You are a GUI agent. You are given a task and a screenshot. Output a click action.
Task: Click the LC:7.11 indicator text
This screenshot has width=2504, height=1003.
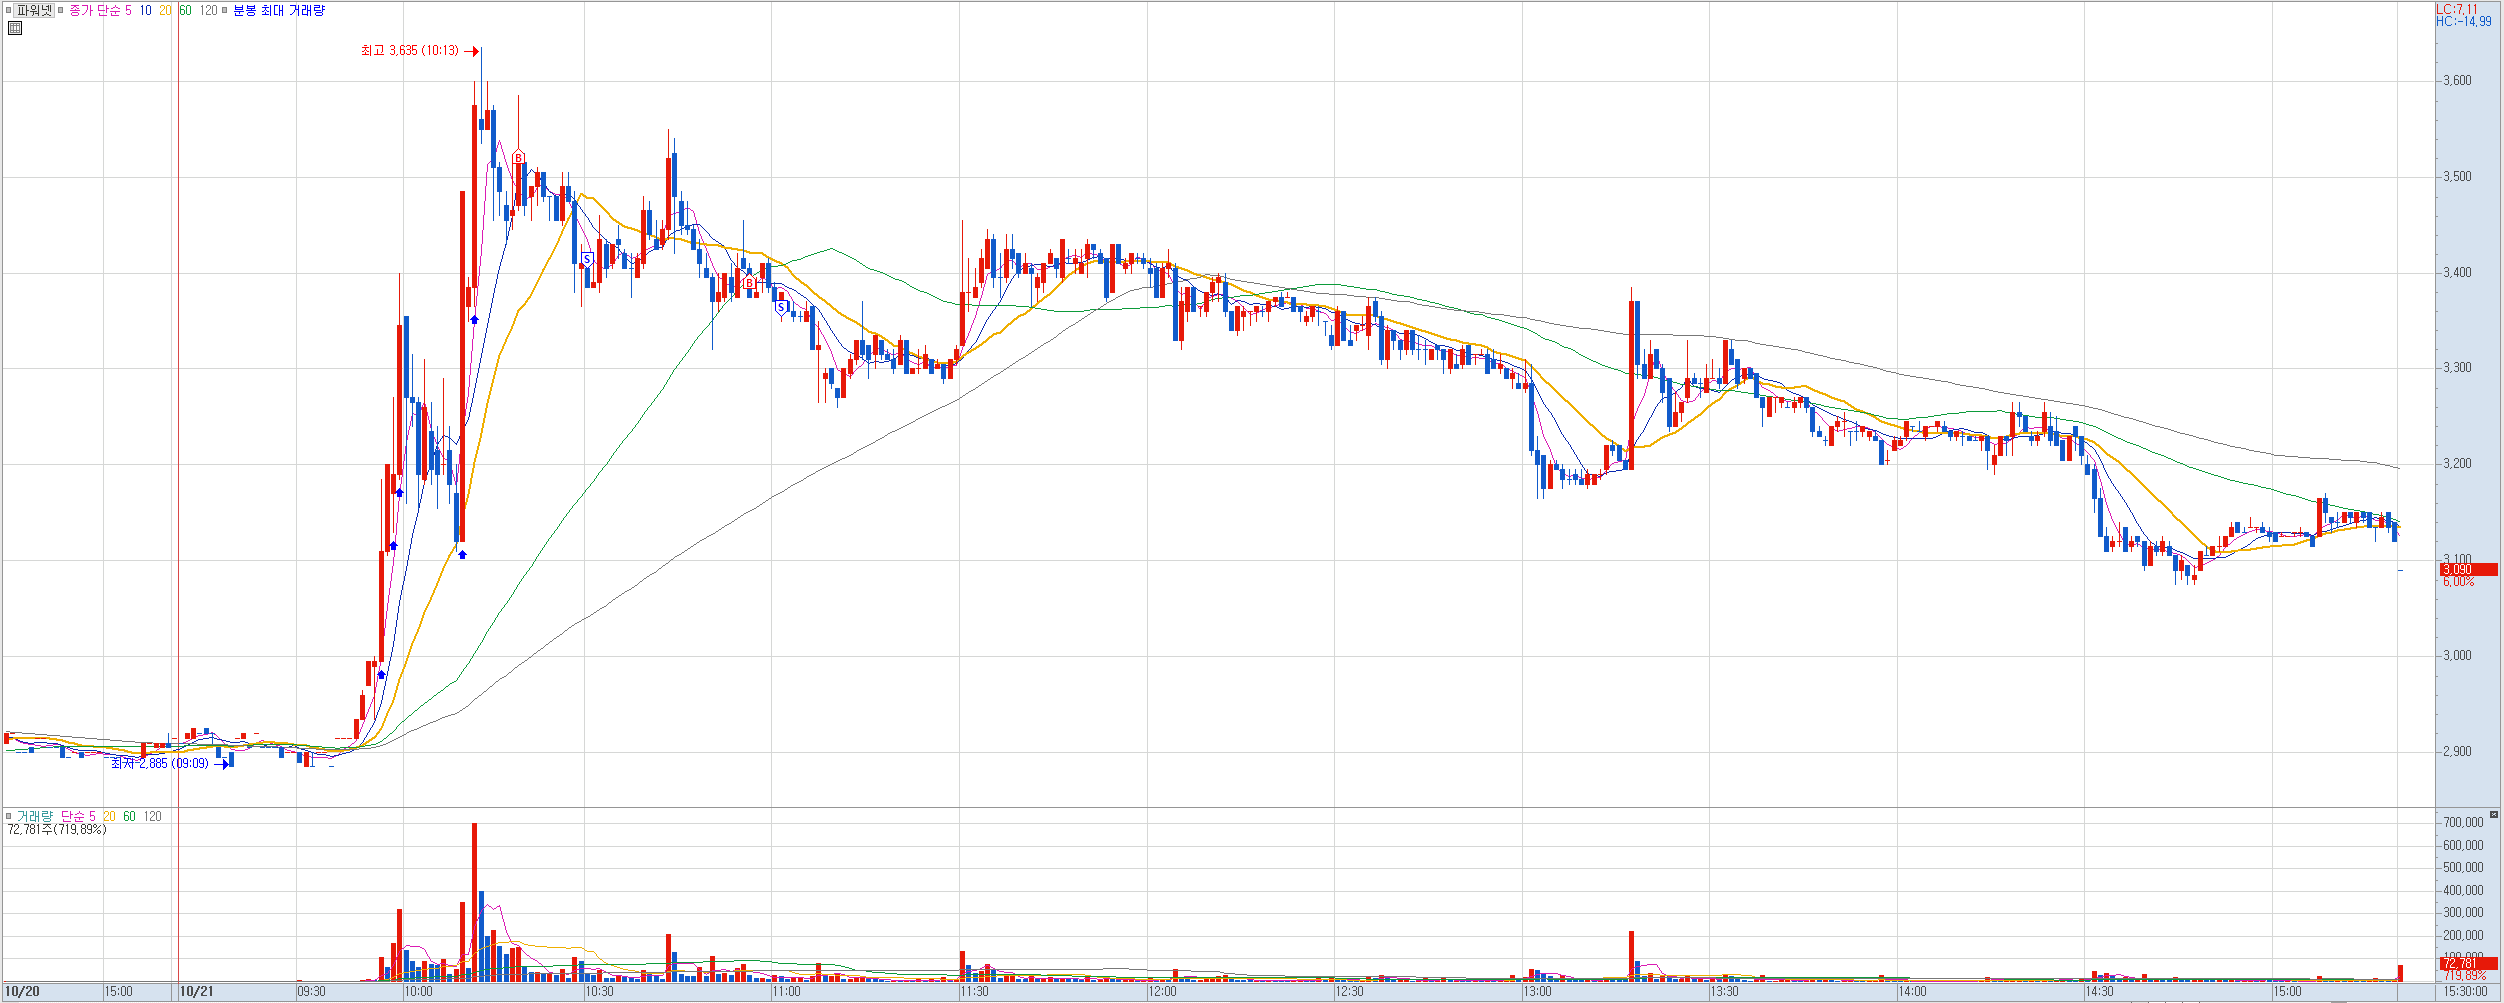pos(2456,9)
